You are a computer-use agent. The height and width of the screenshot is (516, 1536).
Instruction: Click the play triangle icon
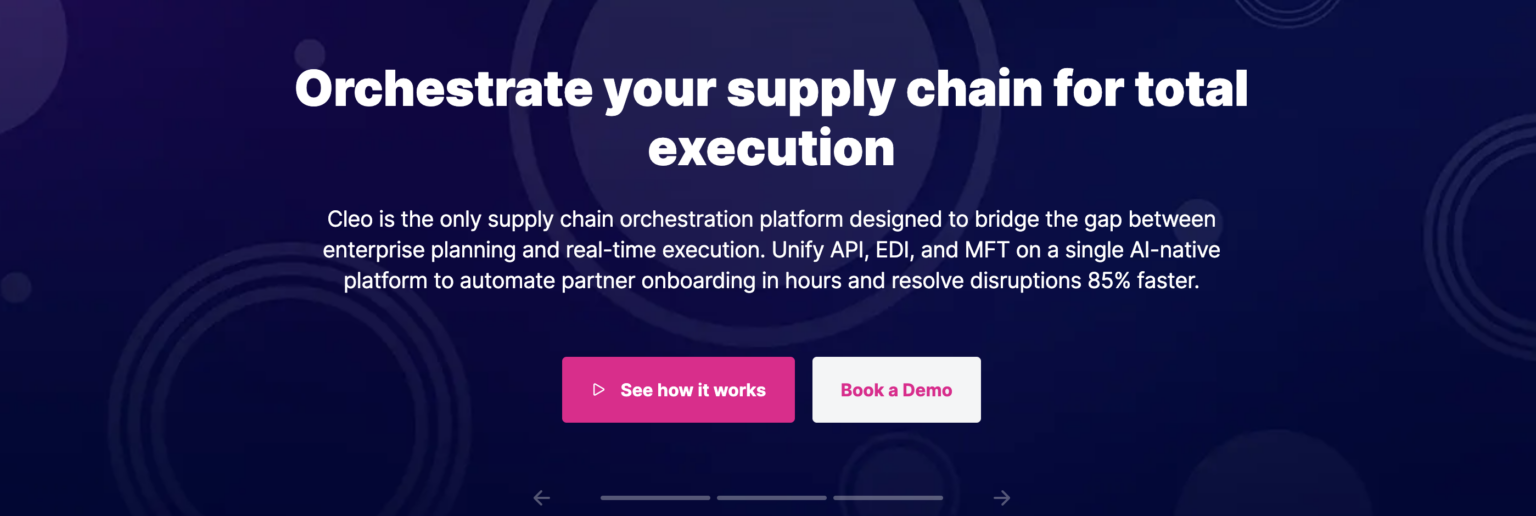(x=599, y=390)
